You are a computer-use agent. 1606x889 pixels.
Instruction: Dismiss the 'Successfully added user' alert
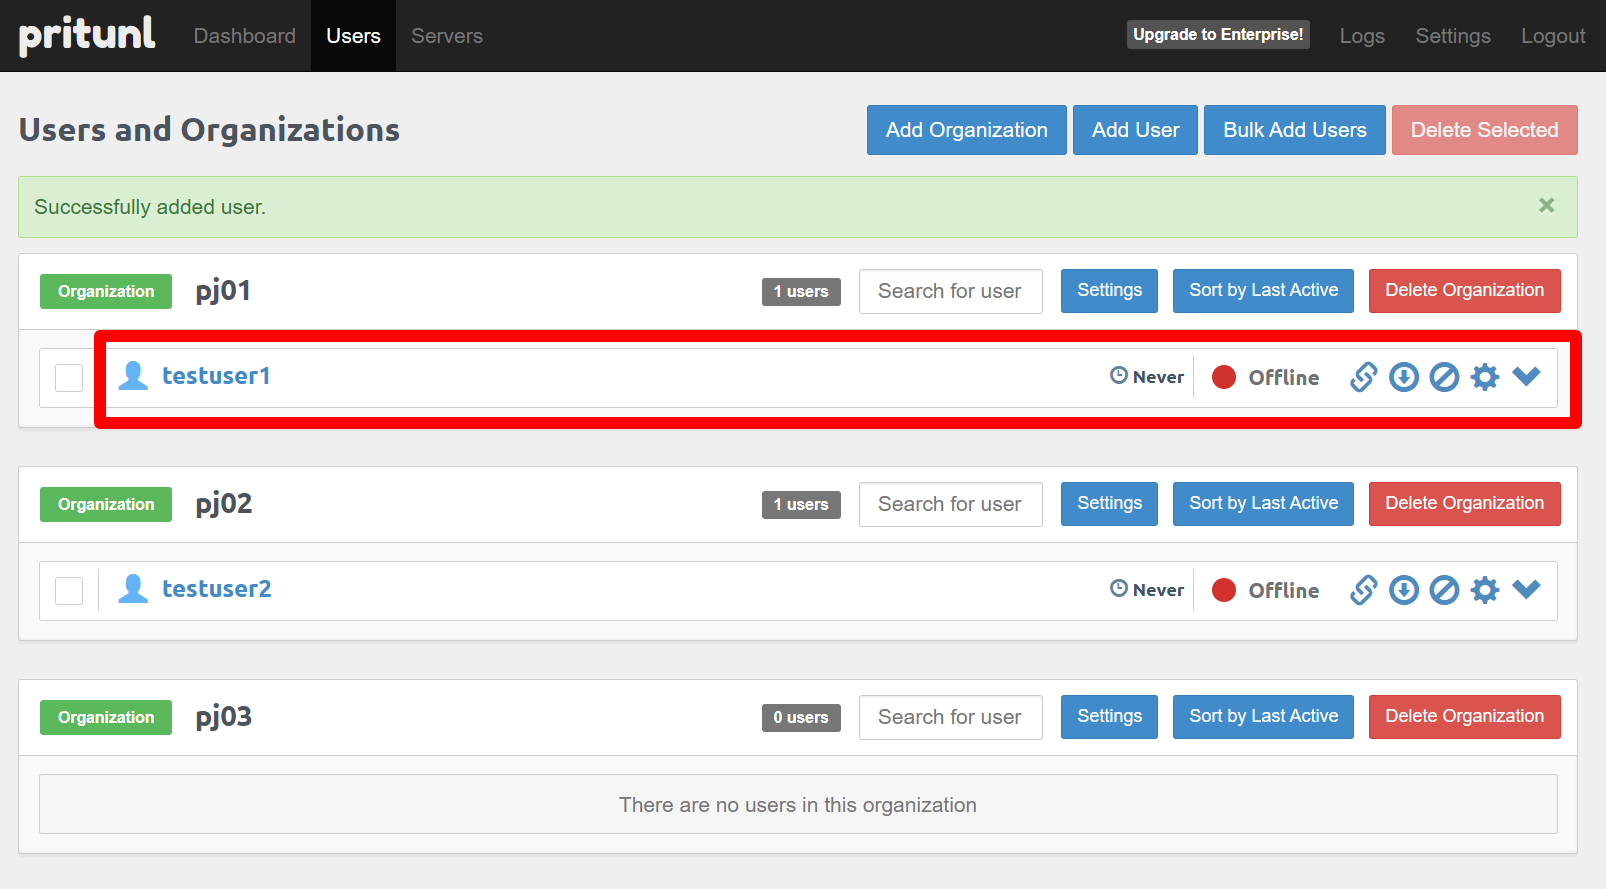(x=1546, y=205)
